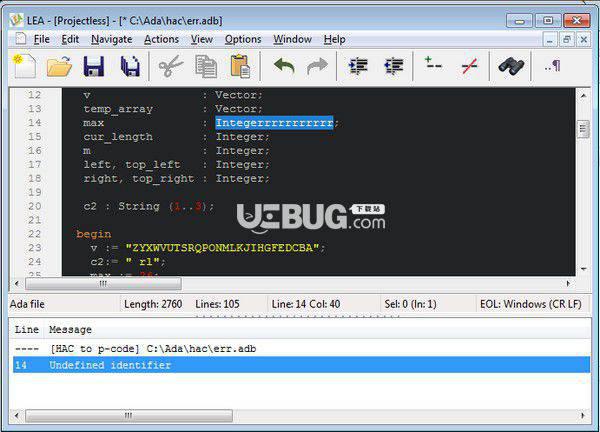Viewport: 600px width, 432px height.
Task: Click the "Line" column header
Action: pos(26,329)
